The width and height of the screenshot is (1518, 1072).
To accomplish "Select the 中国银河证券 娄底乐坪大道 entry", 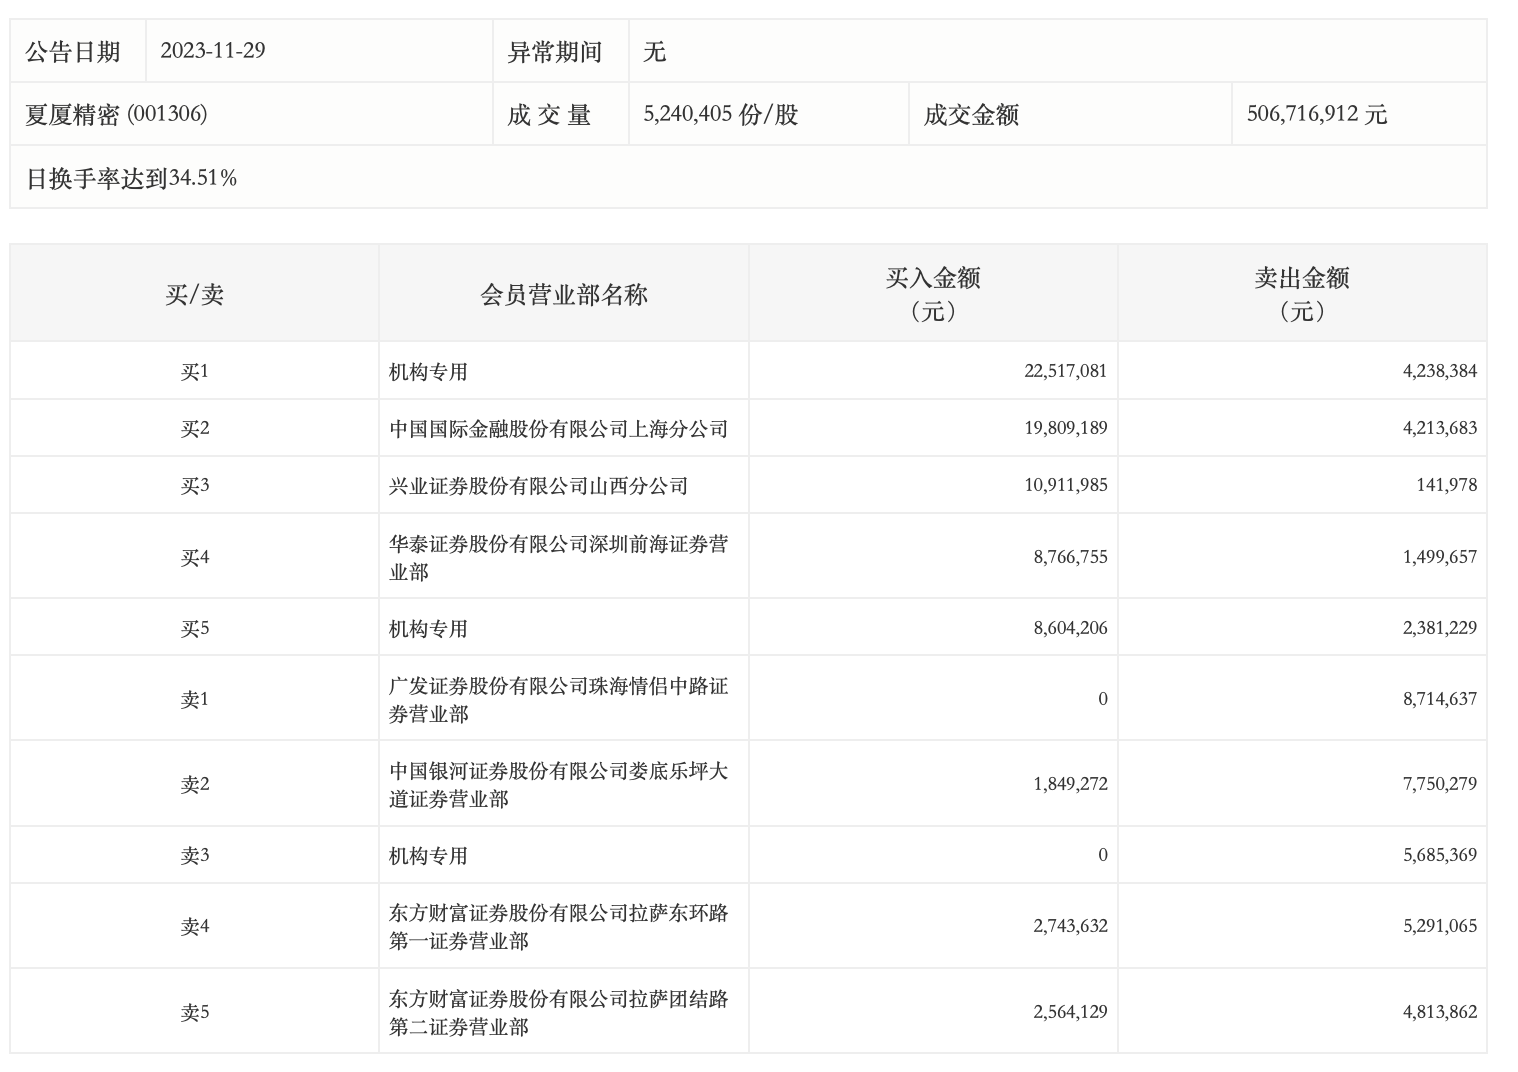I will coord(558,784).
